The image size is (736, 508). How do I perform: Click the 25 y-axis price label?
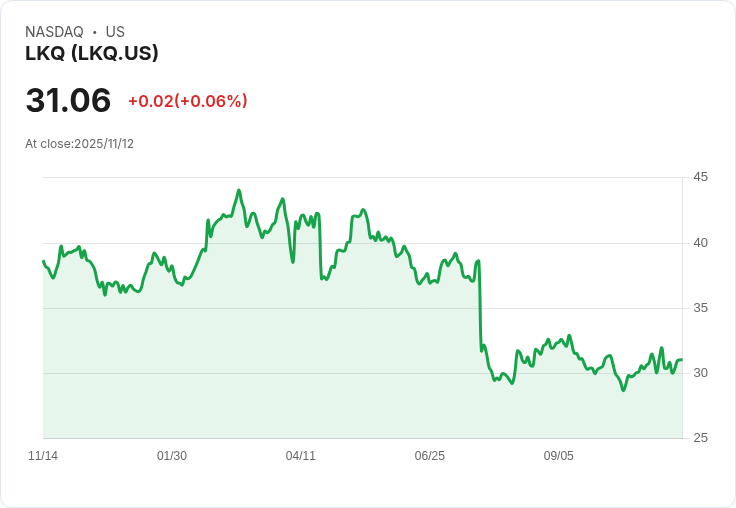point(701,438)
